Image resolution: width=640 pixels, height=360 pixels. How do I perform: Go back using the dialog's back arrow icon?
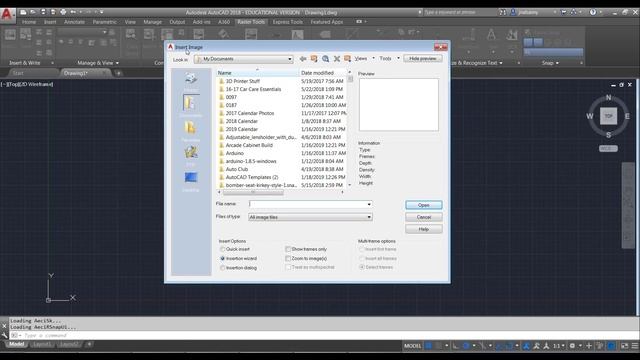pyautogui.click(x=303, y=59)
